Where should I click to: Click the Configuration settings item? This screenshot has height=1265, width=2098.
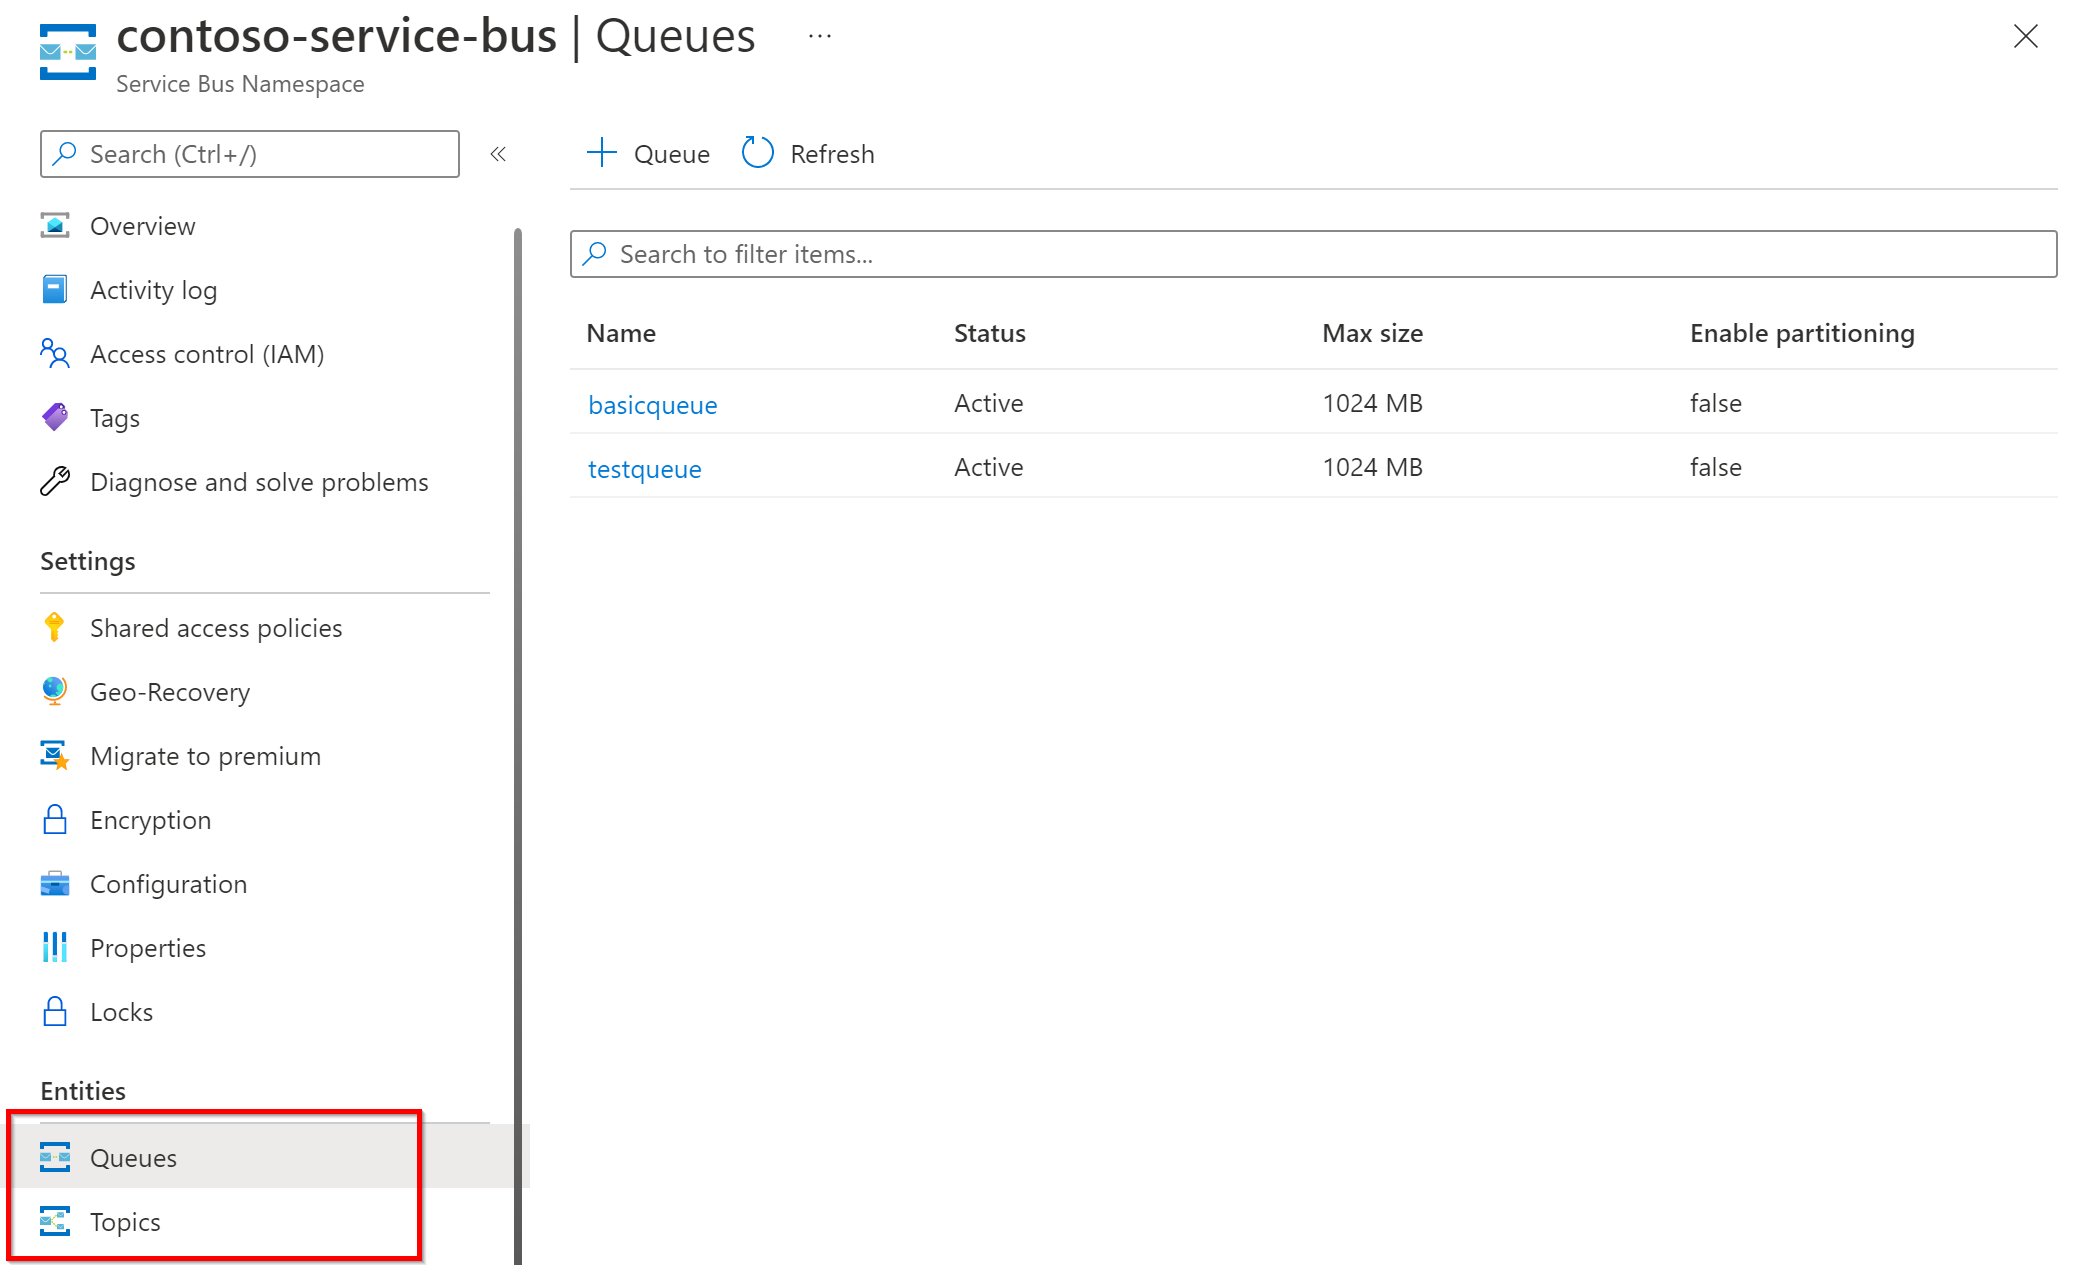169,884
